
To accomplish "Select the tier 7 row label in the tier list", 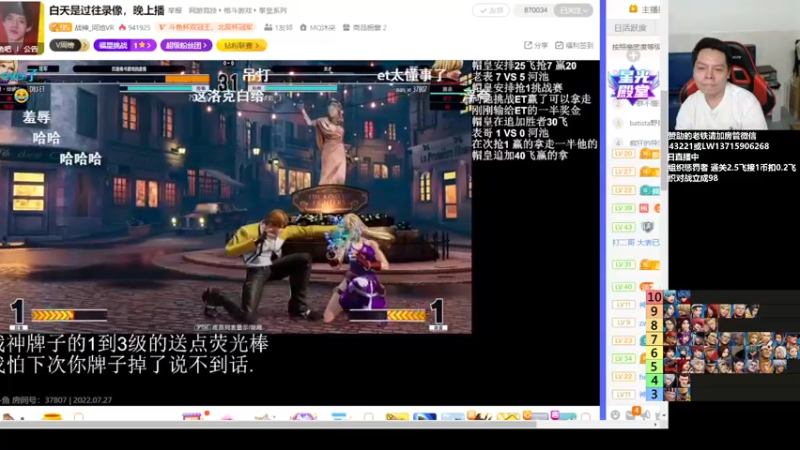I will [x=654, y=339].
